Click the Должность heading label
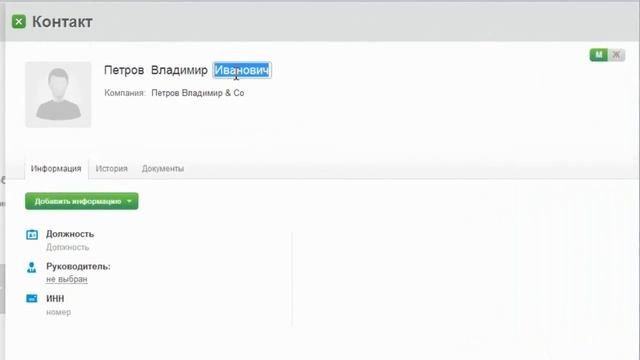The height and width of the screenshot is (360, 640). click(70, 234)
